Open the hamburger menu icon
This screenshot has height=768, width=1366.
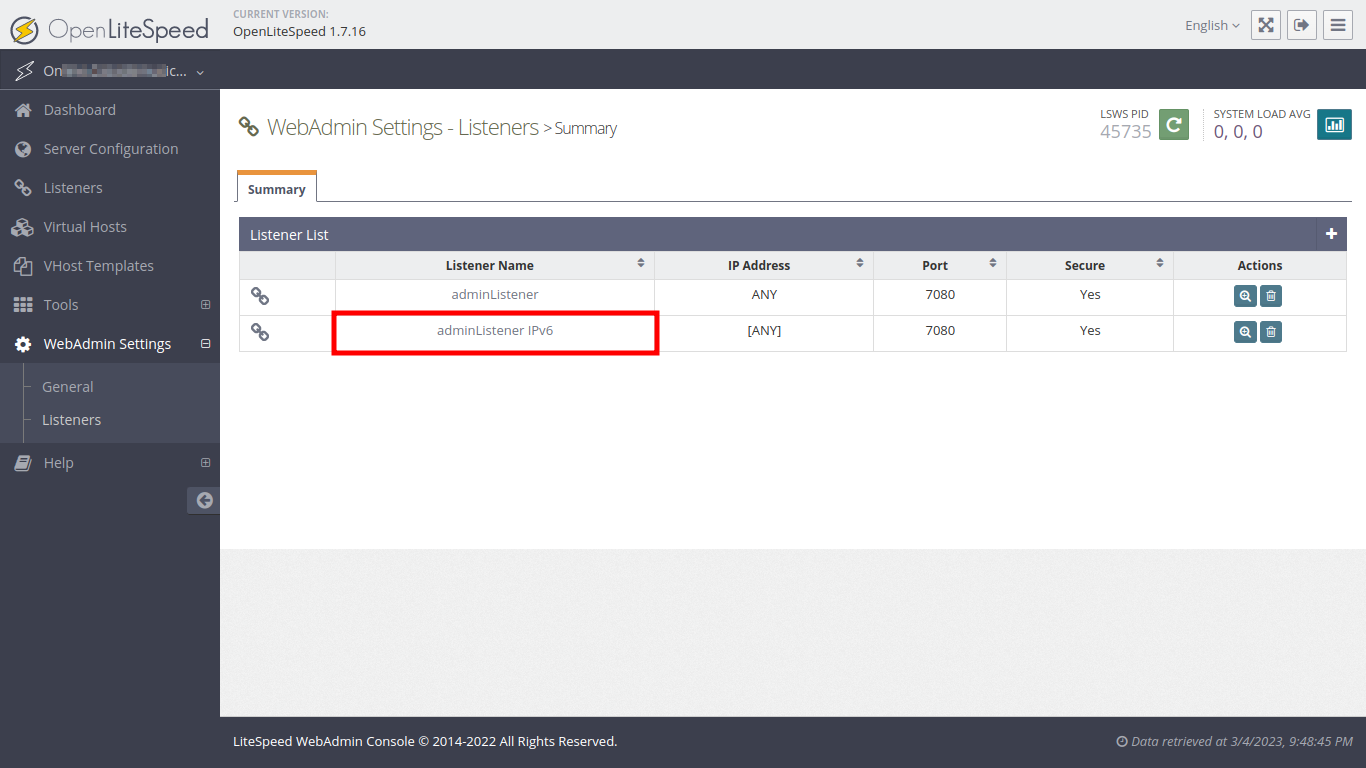pos(1338,25)
